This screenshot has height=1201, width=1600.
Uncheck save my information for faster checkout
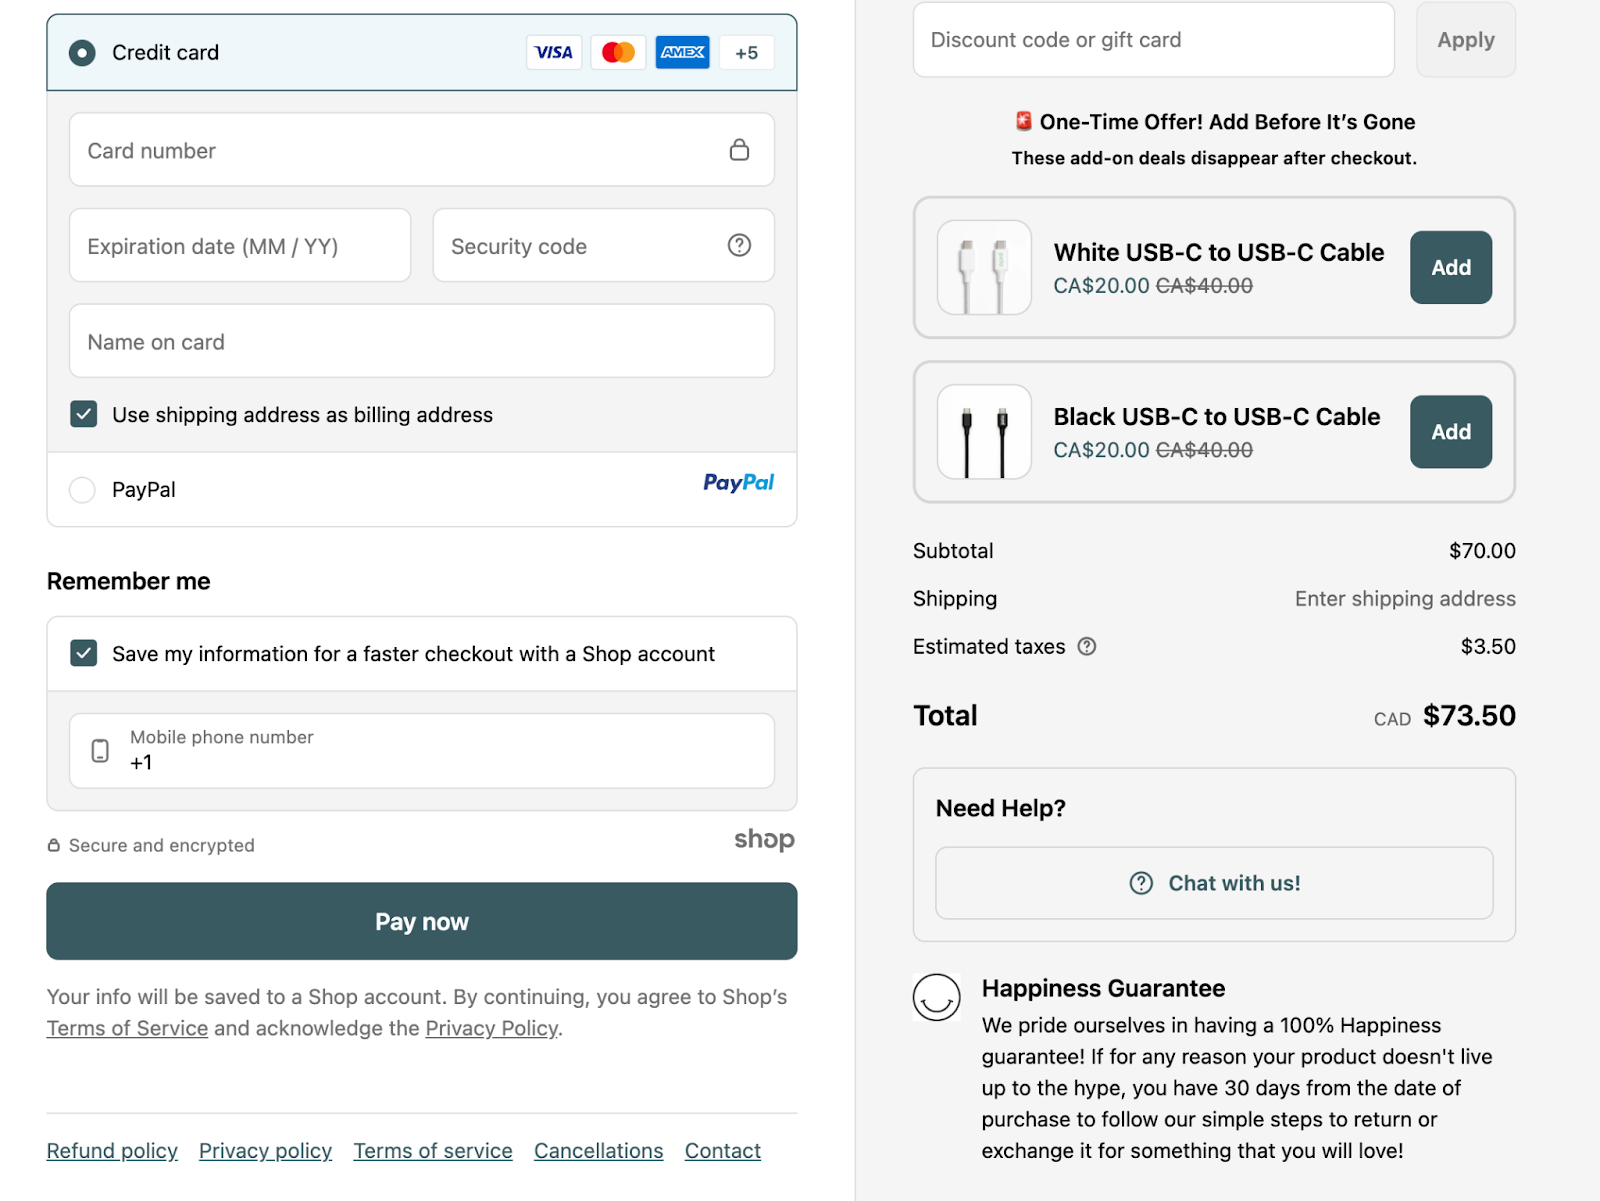(x=83, y=653)
